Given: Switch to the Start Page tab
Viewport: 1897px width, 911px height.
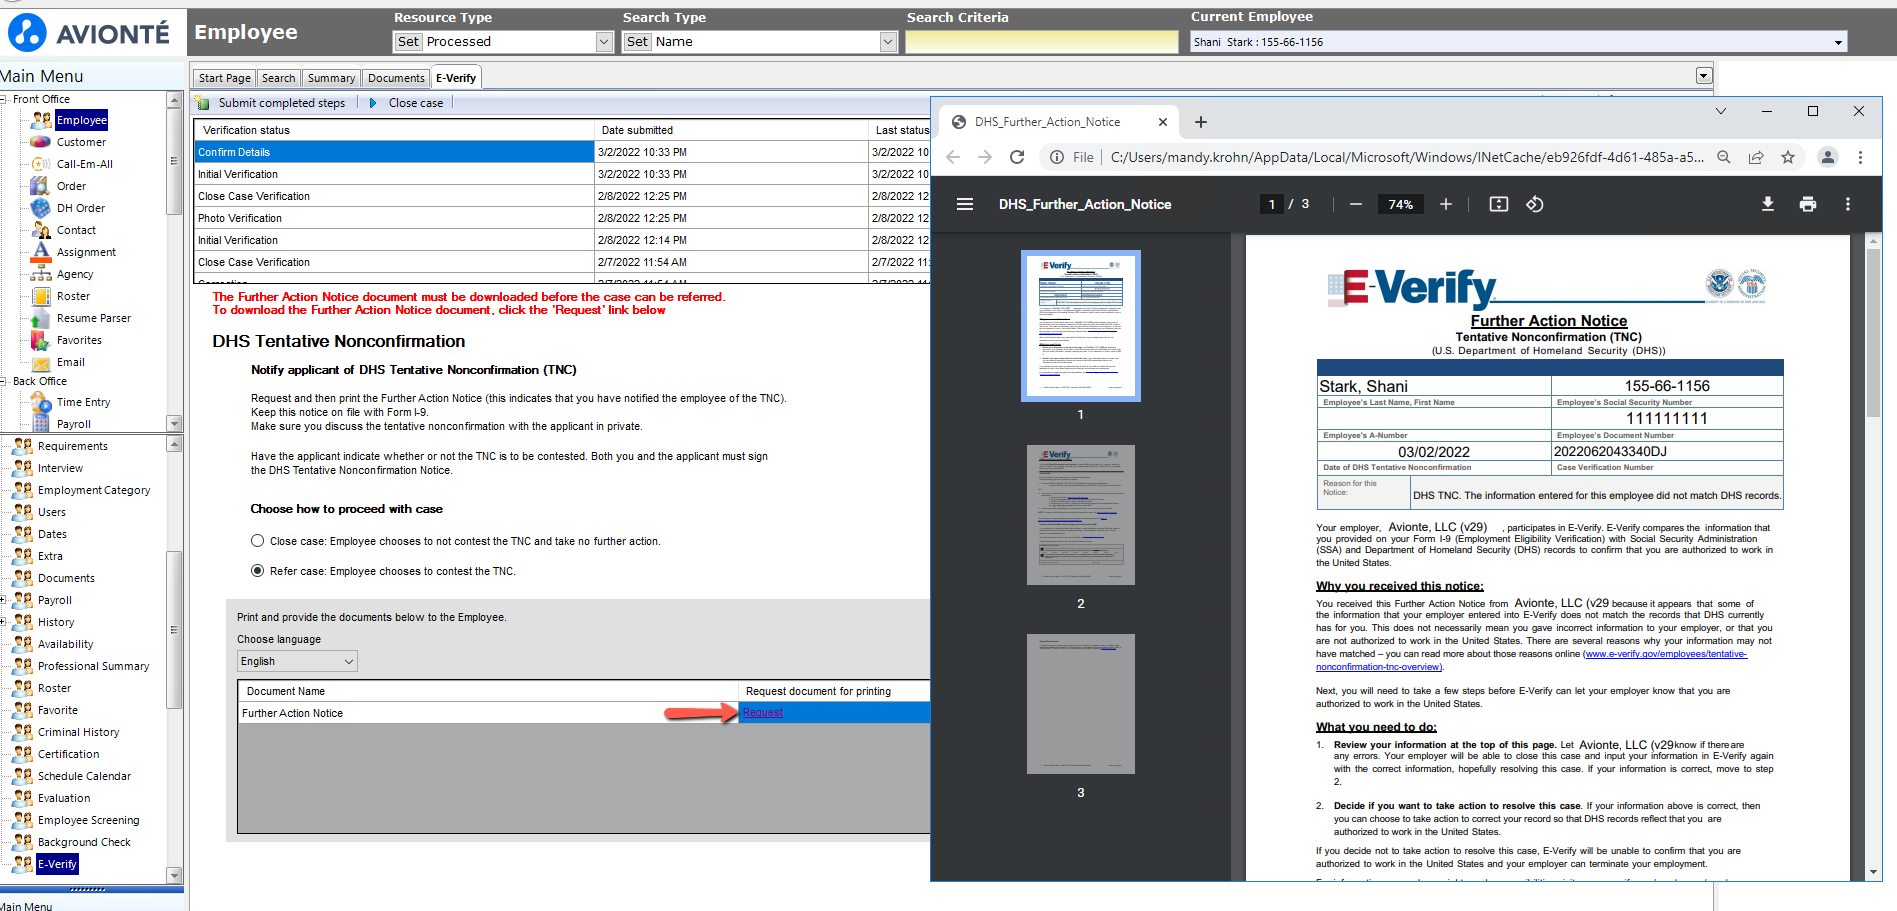Looking at the screenshot, I should 225,78.
